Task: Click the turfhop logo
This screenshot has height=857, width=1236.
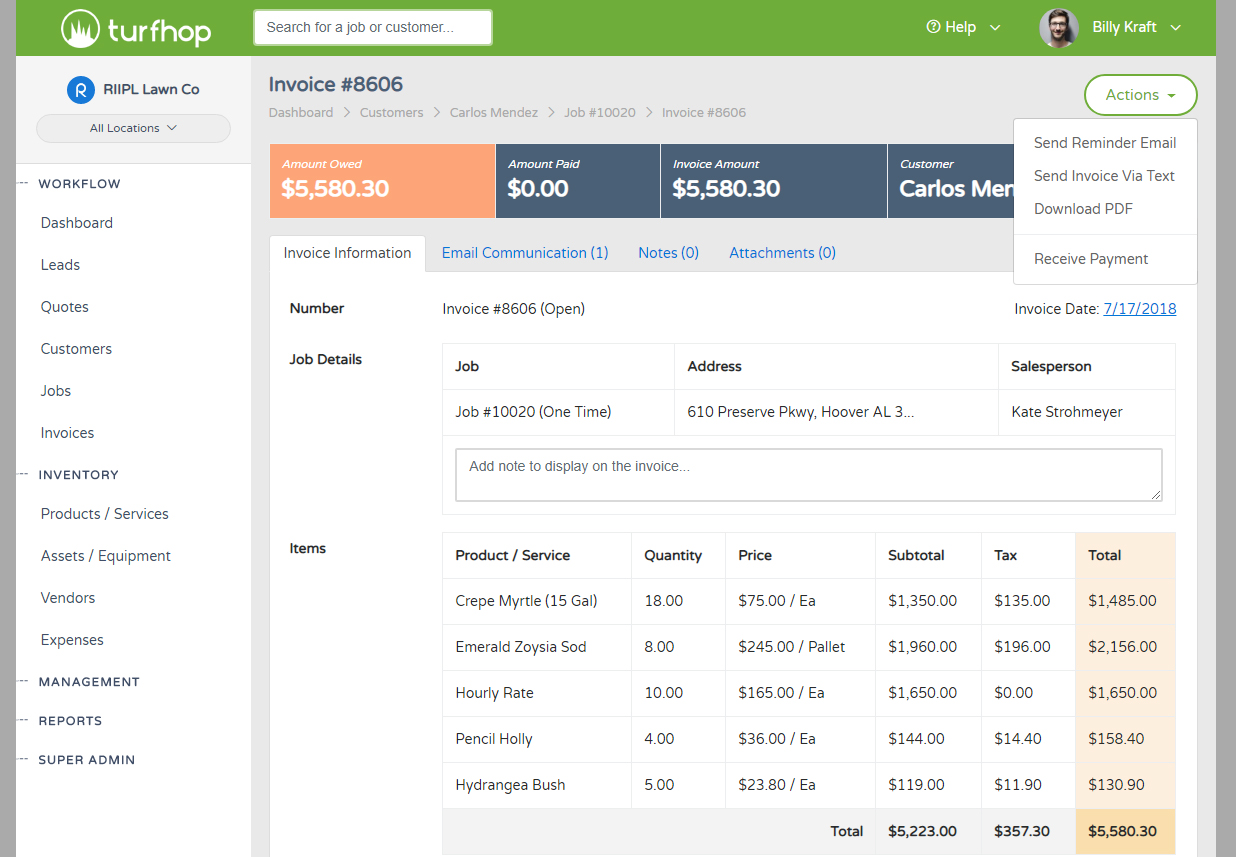Action: coord(135,27)
